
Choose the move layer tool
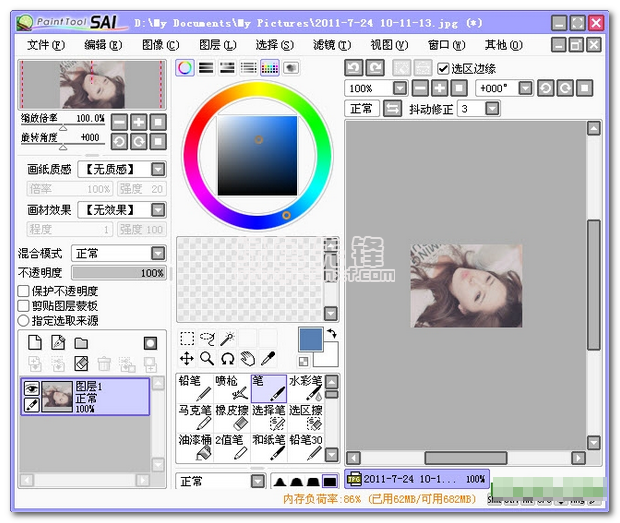(187, 359)
